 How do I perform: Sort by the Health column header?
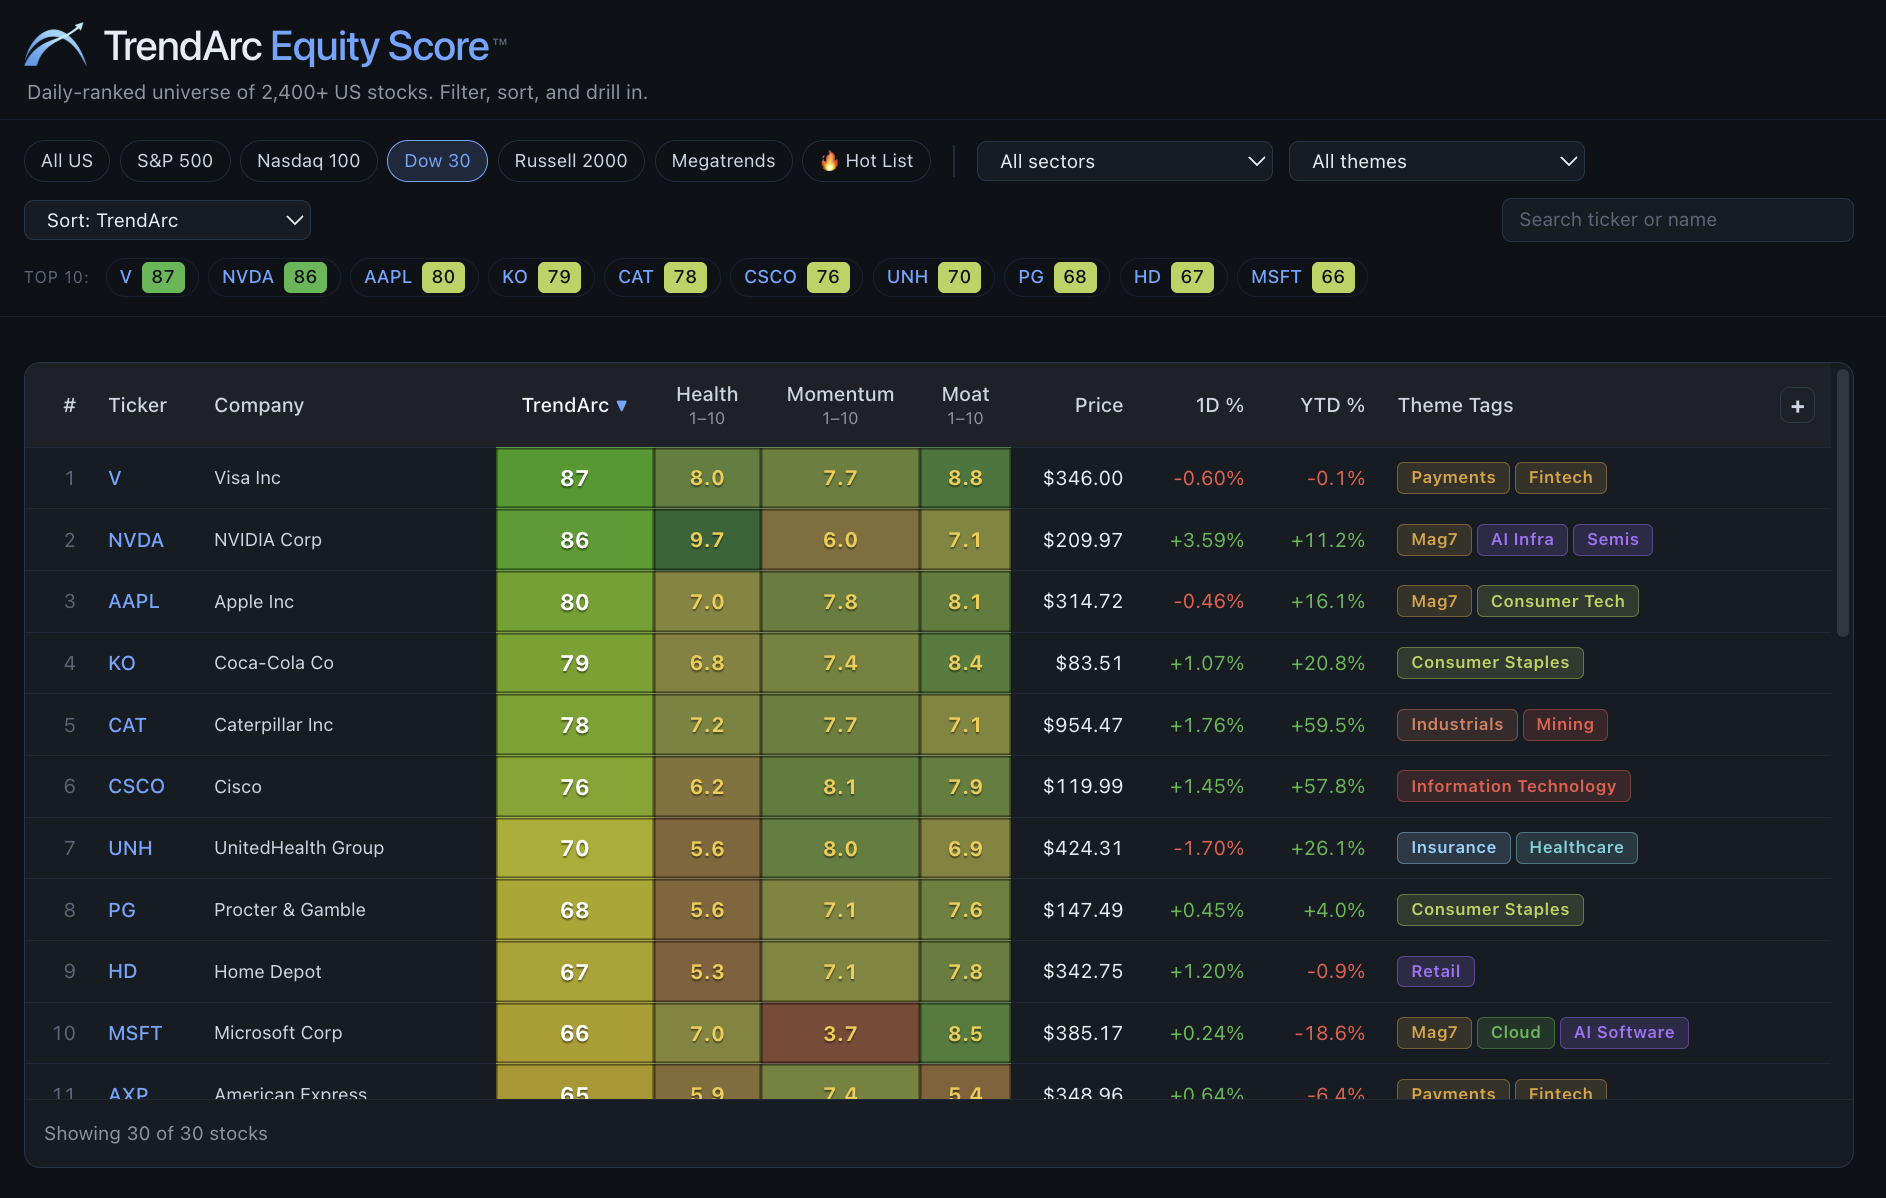pos(707,405)
